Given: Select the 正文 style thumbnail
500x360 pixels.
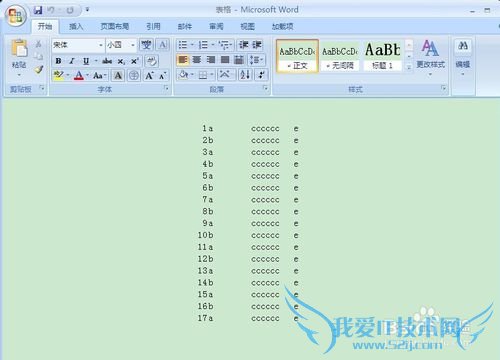Looking at the screenshot, I should click(297, 56).
